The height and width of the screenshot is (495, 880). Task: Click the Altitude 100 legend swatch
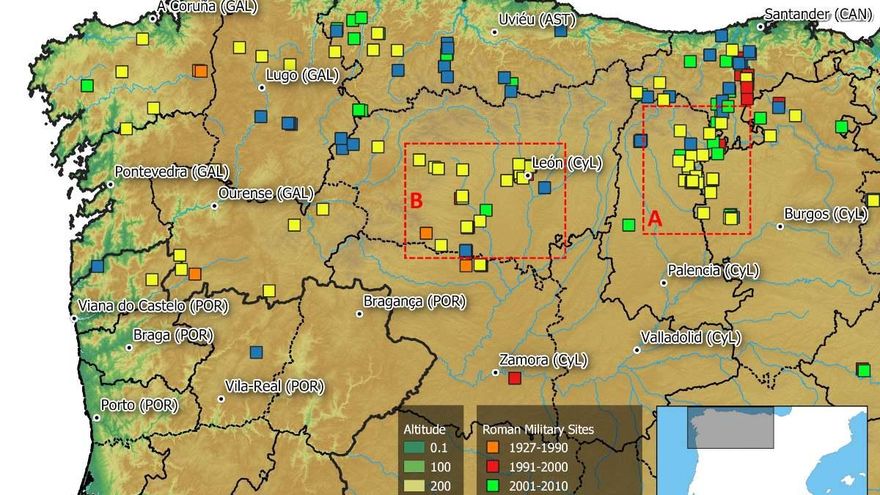415,468
